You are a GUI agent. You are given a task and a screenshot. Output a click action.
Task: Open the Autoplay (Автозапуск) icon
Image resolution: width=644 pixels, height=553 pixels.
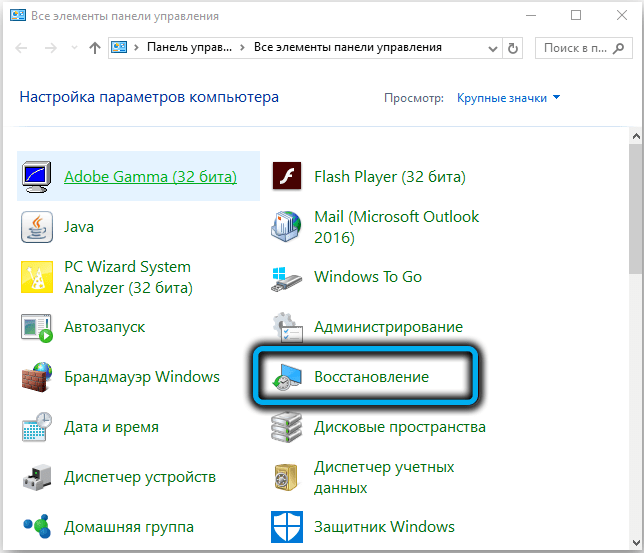[x=37, y=327]
